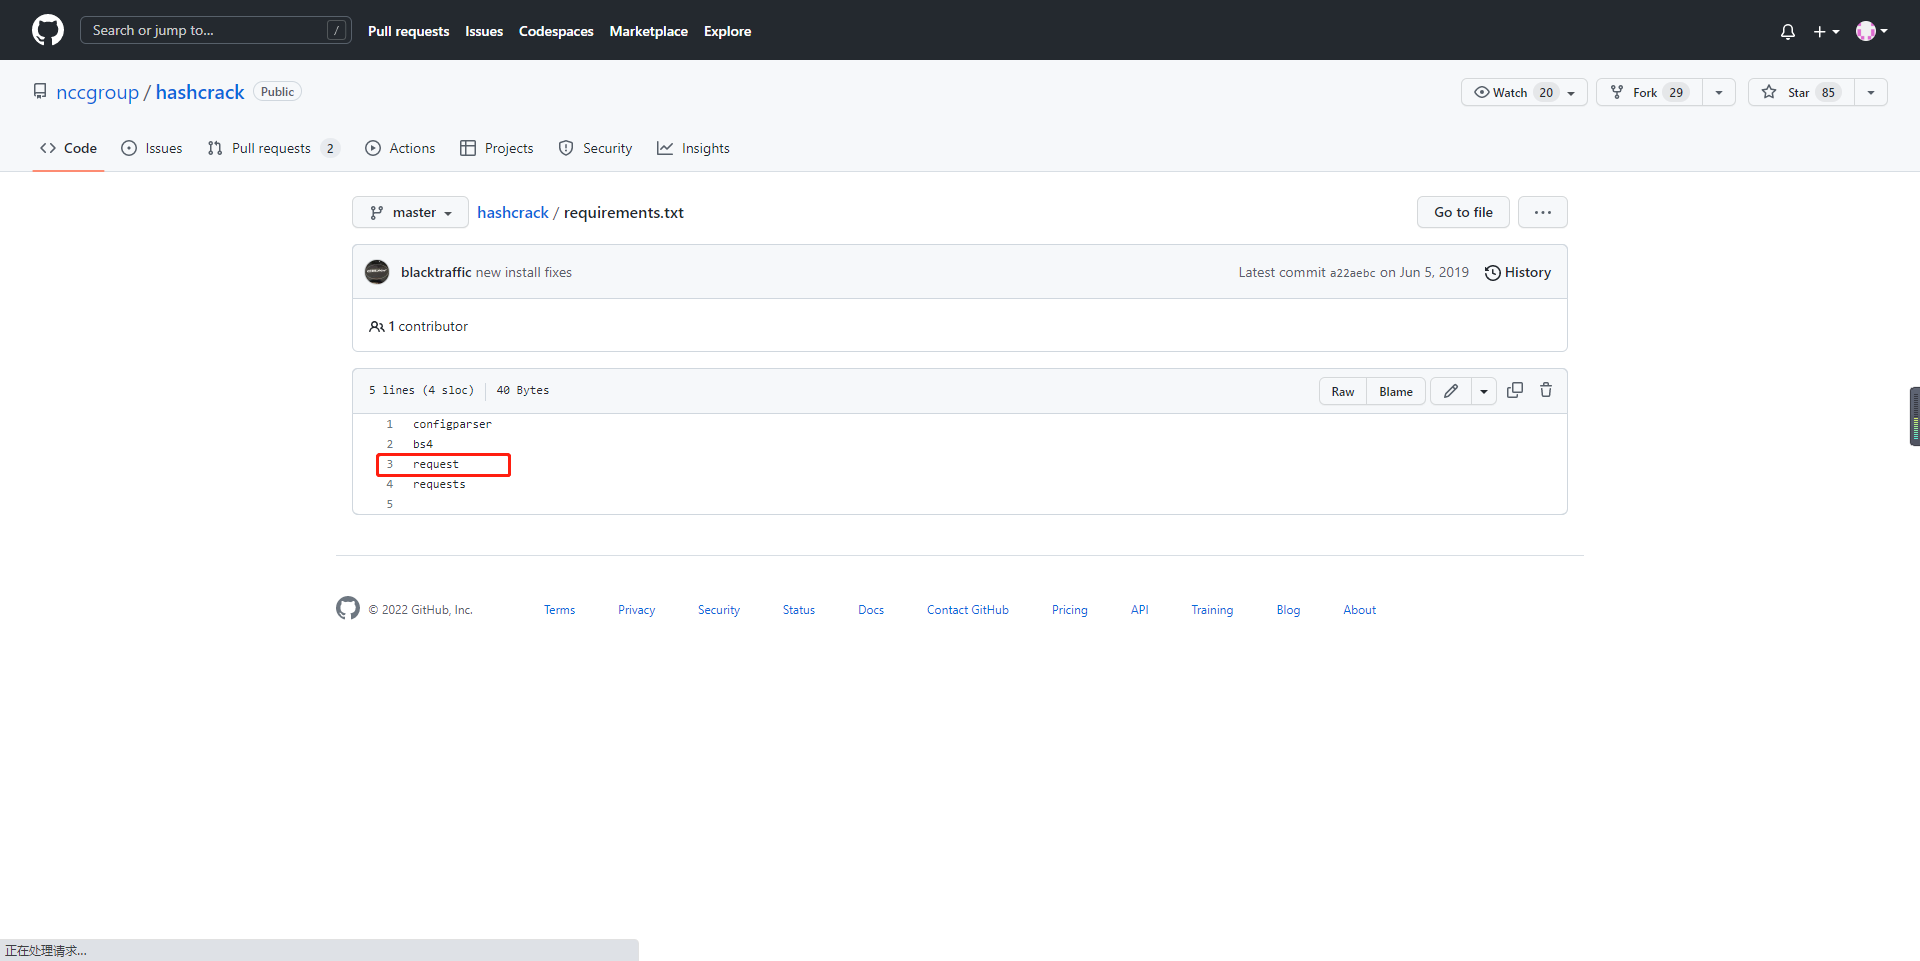Expand the master branch dropdown

pyautogui.click(x=409, y=212)
